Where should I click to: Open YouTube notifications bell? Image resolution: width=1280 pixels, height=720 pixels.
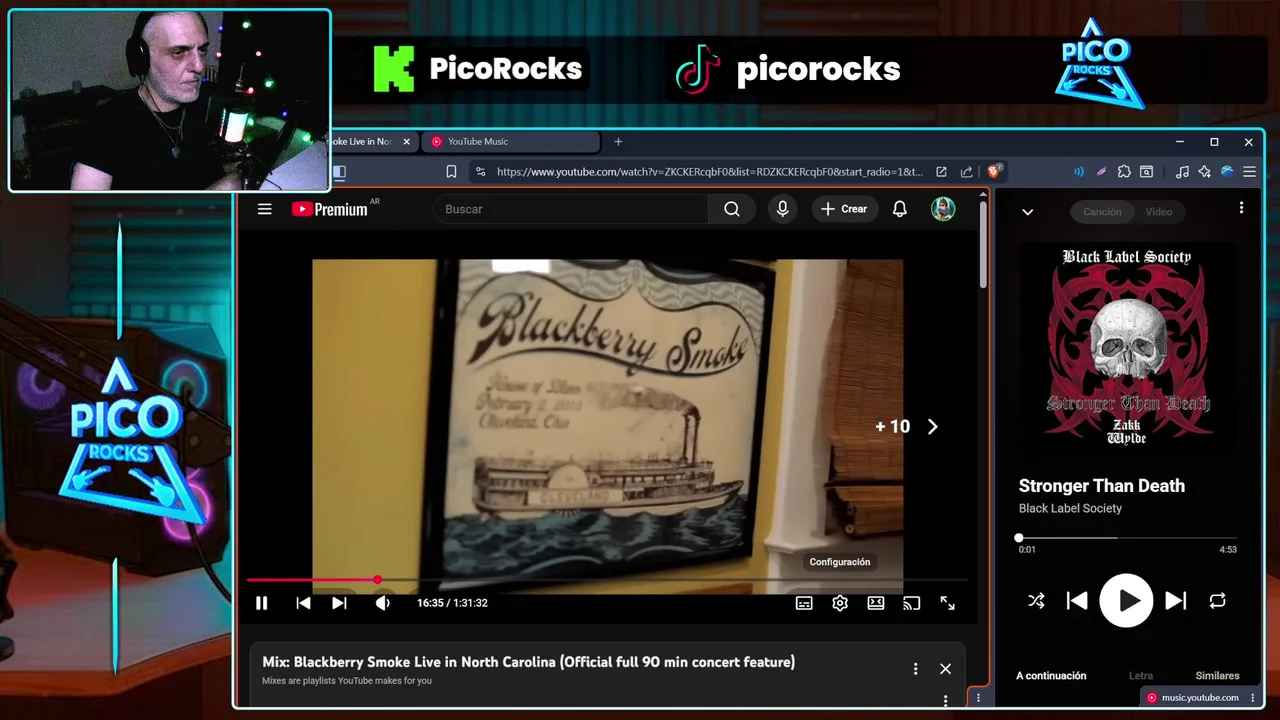click(900, 209)
